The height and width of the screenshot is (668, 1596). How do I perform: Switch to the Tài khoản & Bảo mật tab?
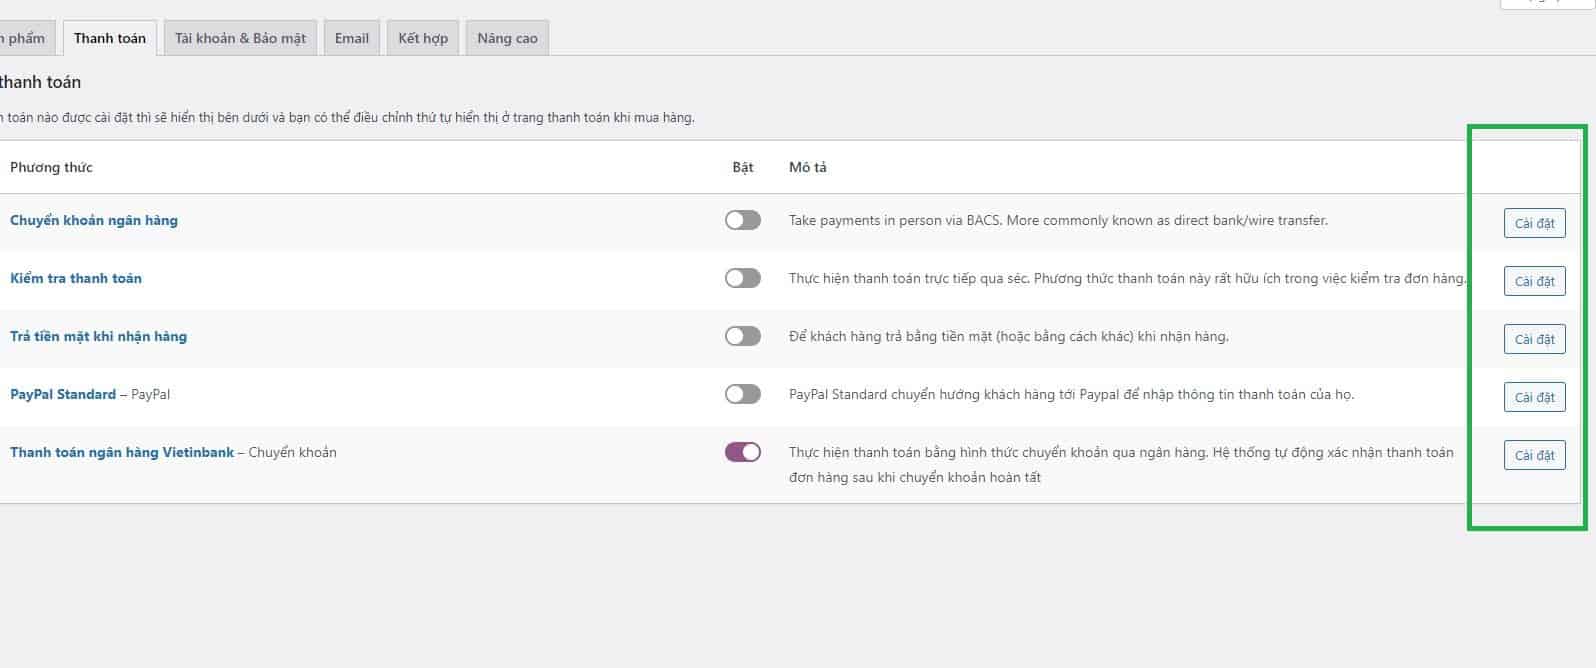[x=240, y=38]
